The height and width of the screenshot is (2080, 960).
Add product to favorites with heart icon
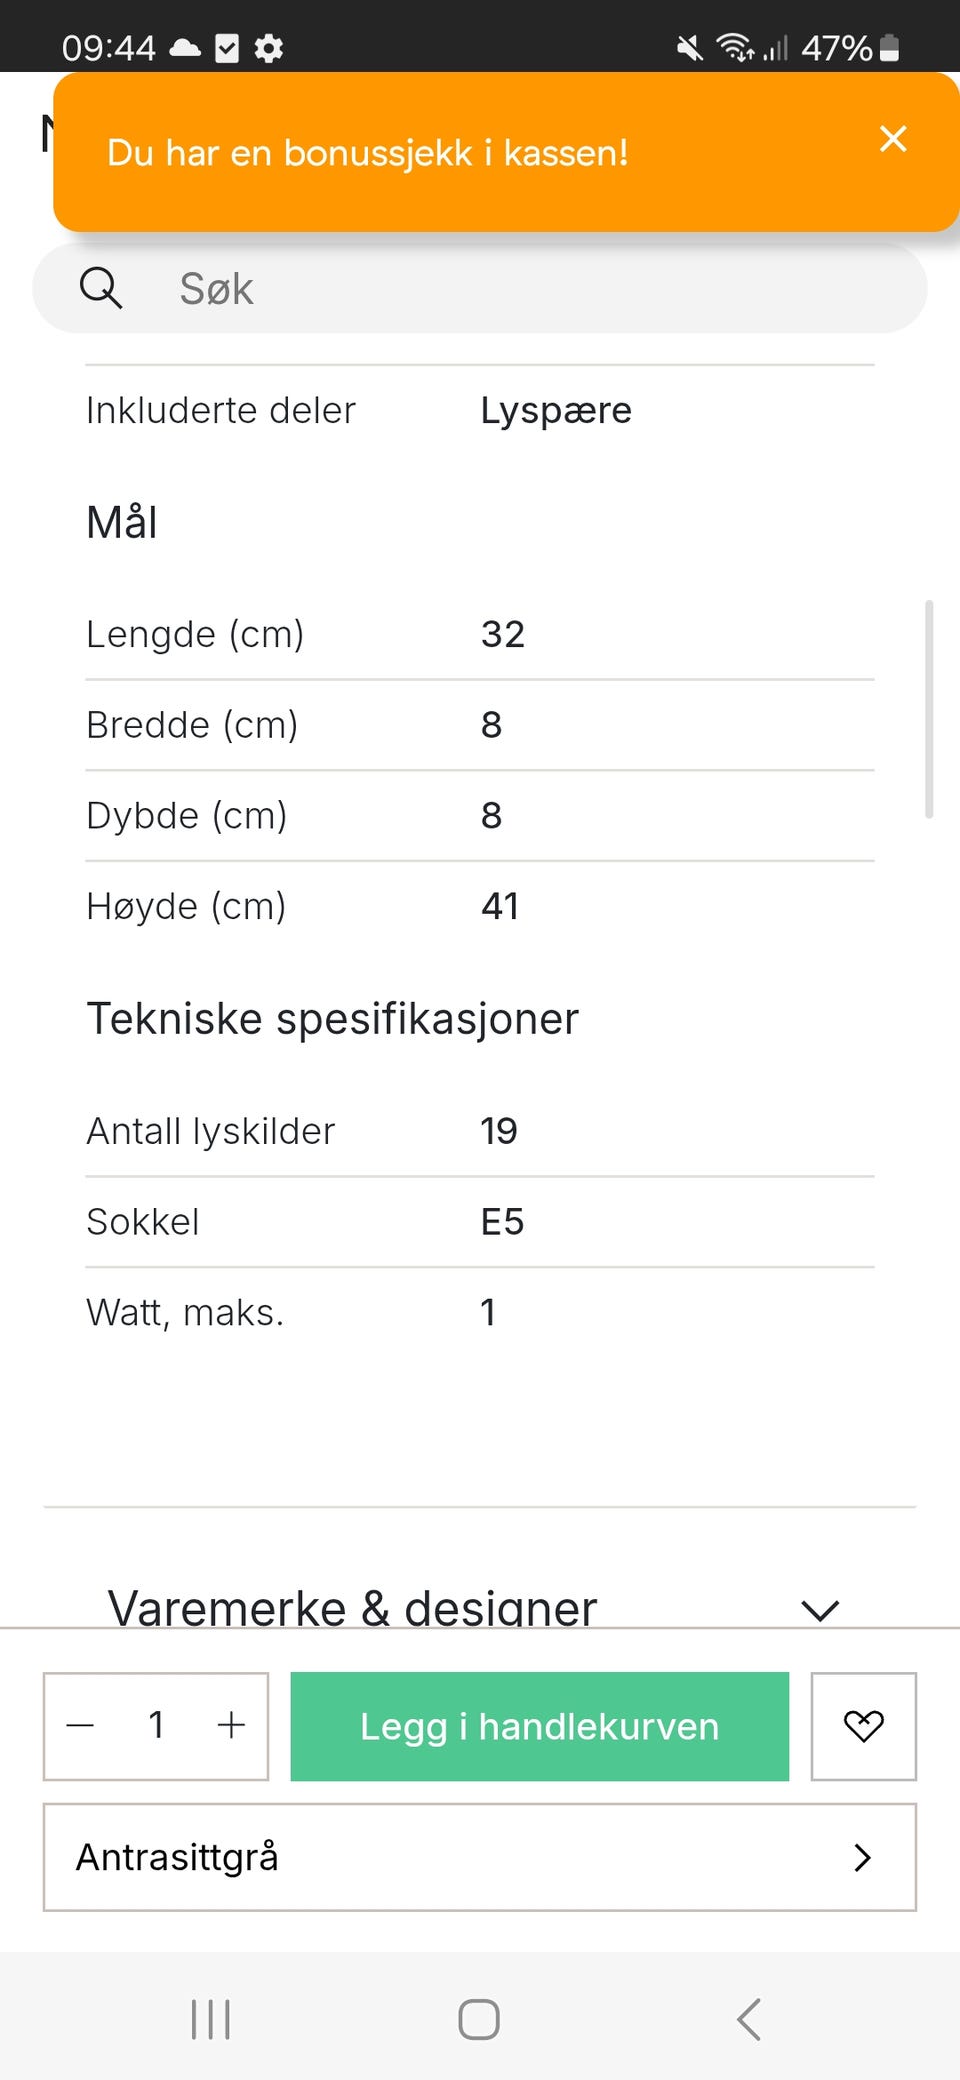tap(863, 1726)
